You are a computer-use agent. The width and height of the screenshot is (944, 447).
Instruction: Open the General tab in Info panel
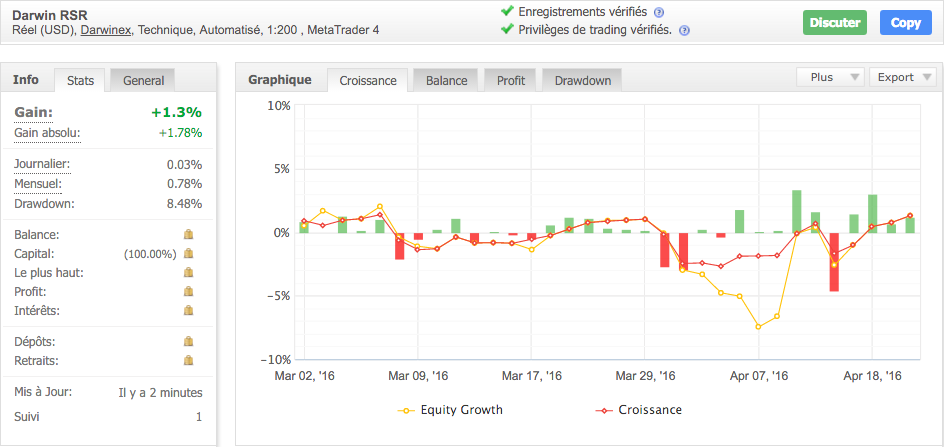click(143, 80)
